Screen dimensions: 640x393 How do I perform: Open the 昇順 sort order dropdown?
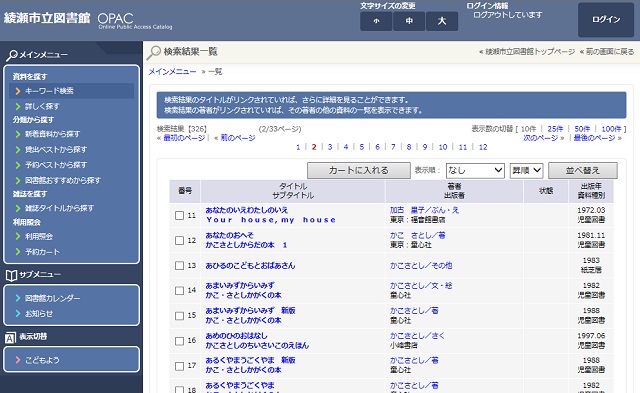(x=527, y=171)
